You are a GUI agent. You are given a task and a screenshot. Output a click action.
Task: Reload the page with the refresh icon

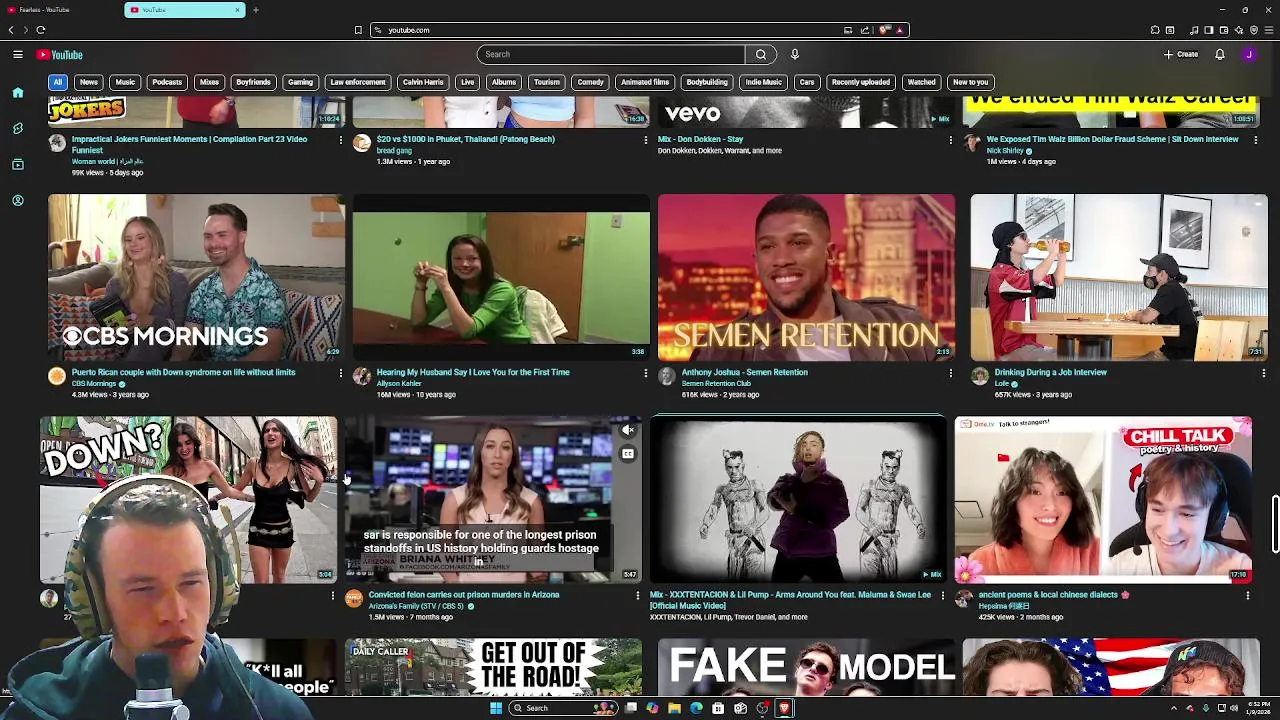pyautogui.click(x=41, y=30)
